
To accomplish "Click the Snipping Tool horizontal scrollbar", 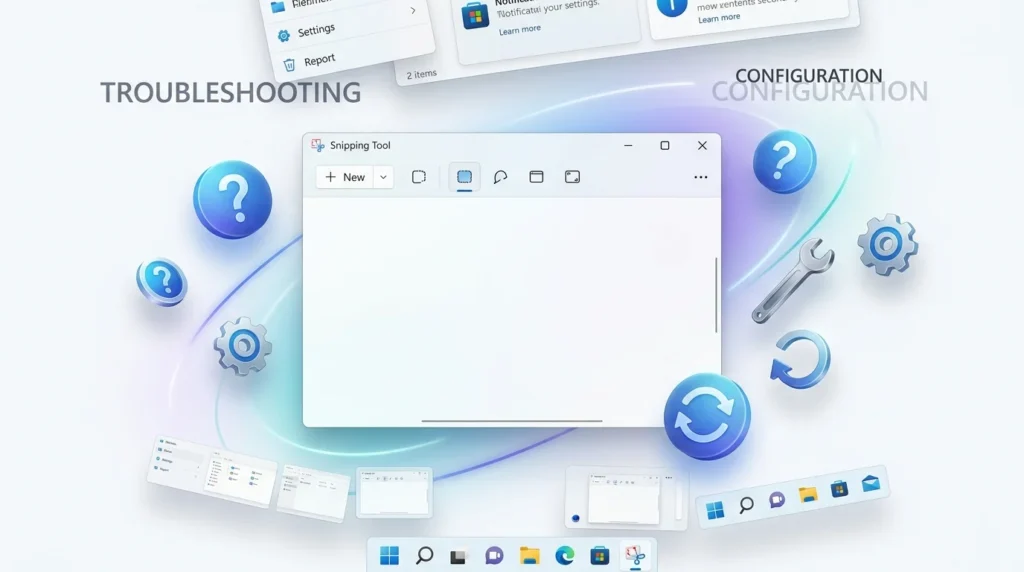I will (x=512, y=421).
